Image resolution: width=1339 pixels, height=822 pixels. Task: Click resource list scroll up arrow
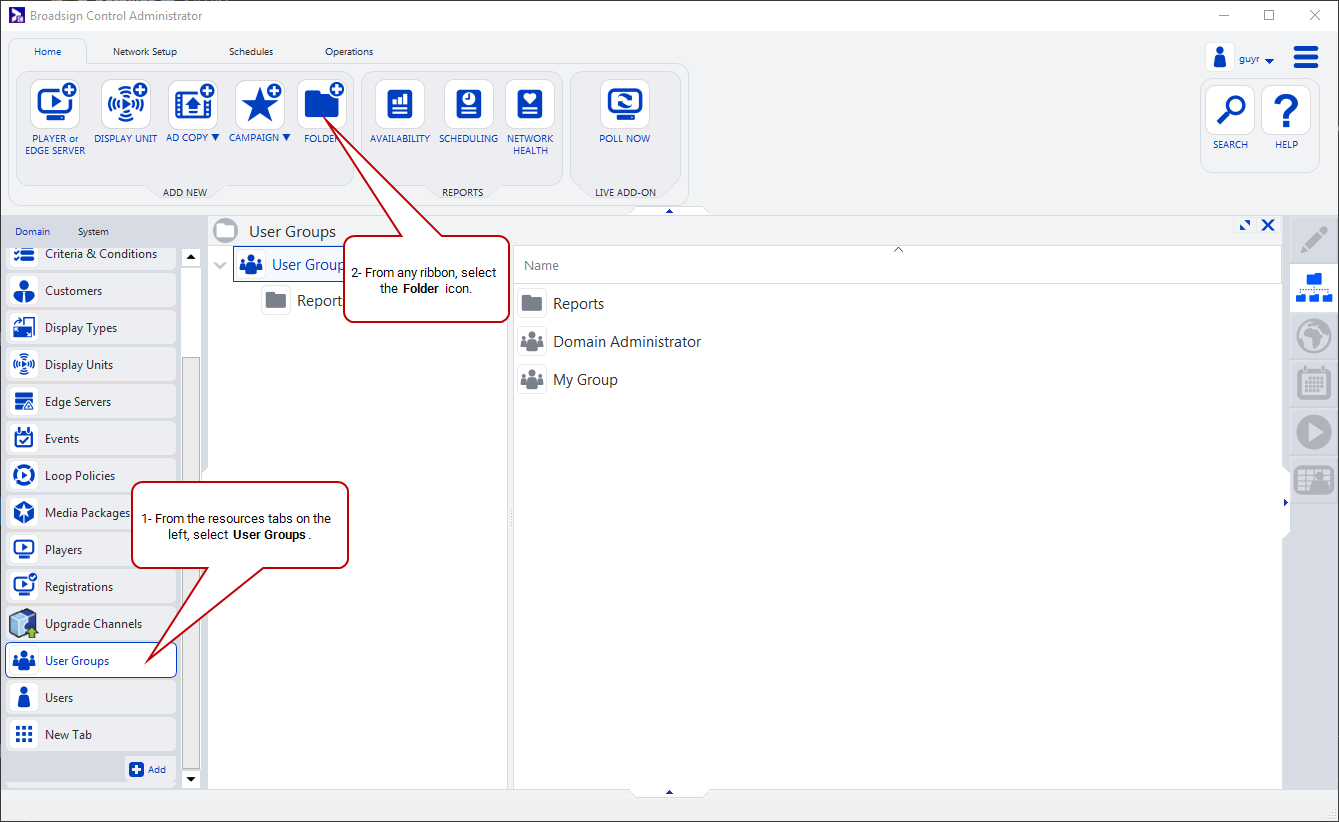tap(191, 258)
